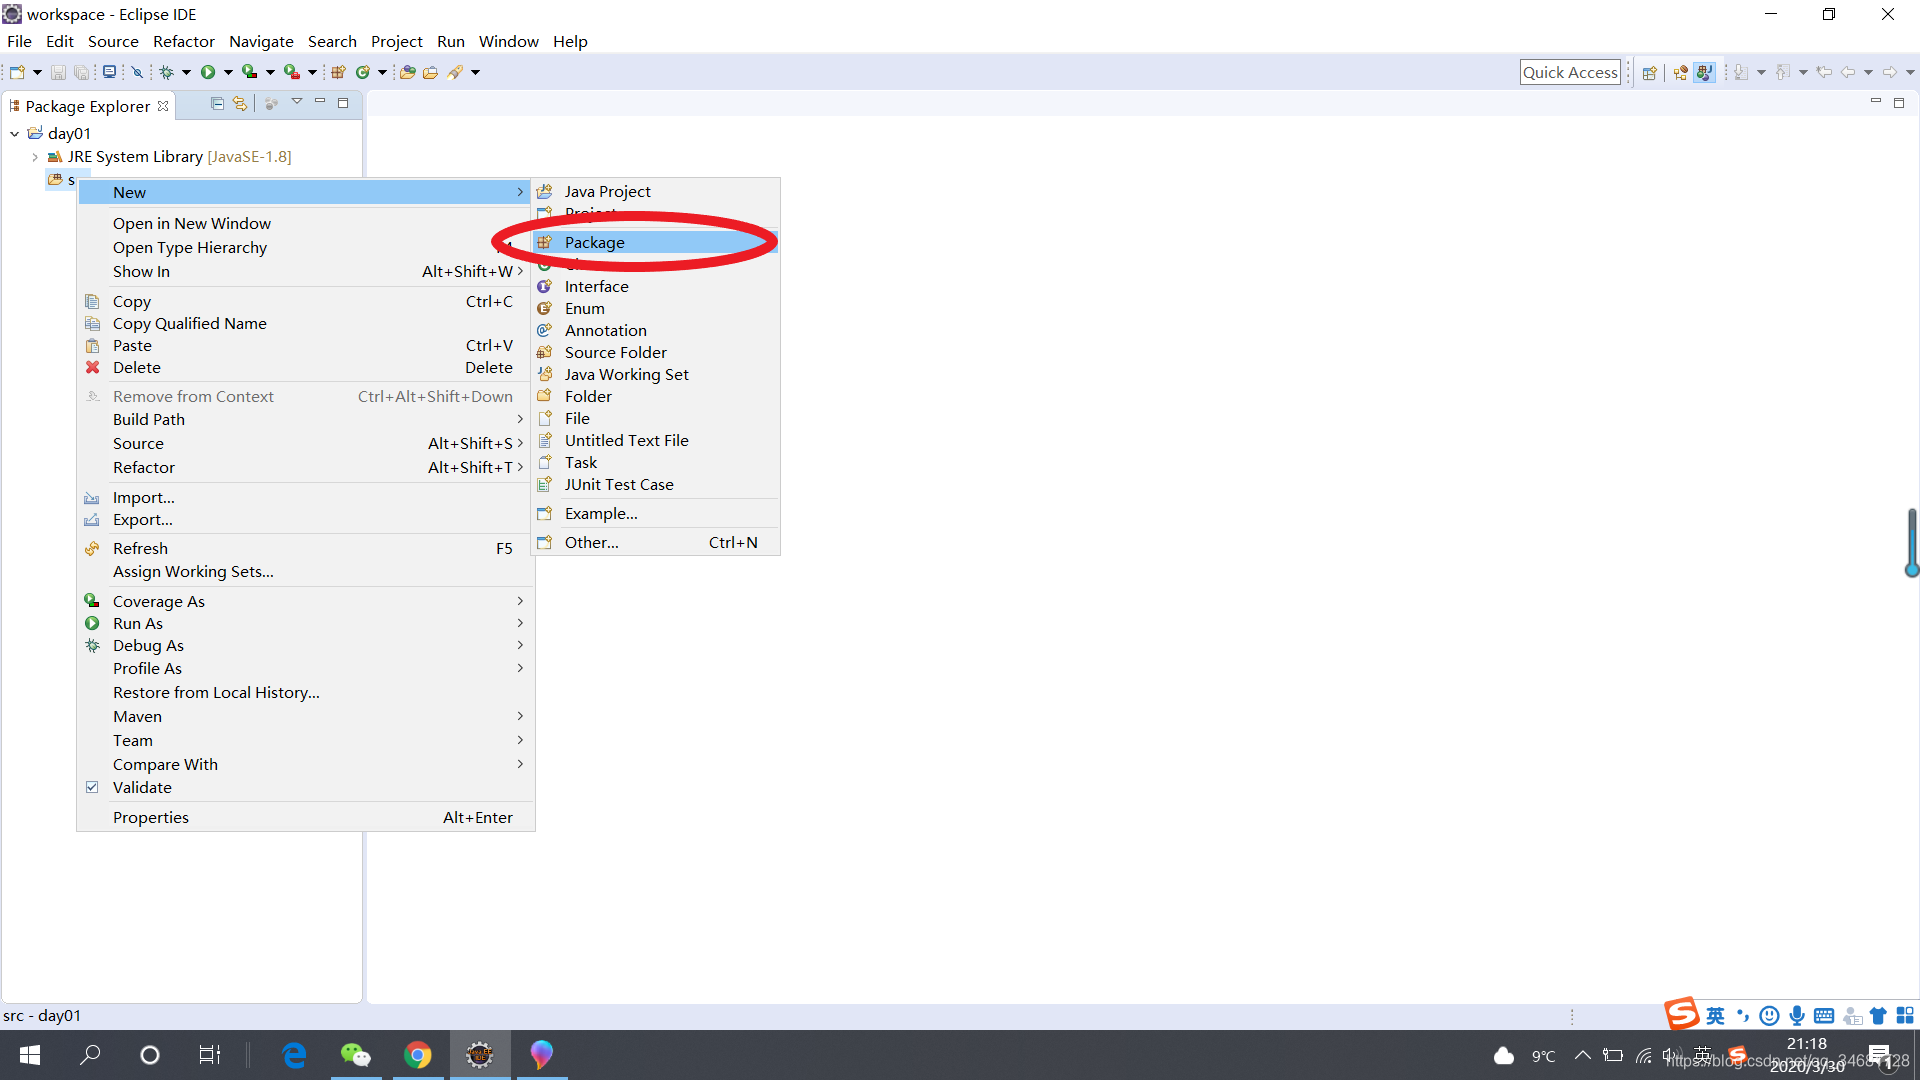The height and width of the screenshot is (1080, 1920).
Task: Click the Coverage run icon
Action: (249, 72)
